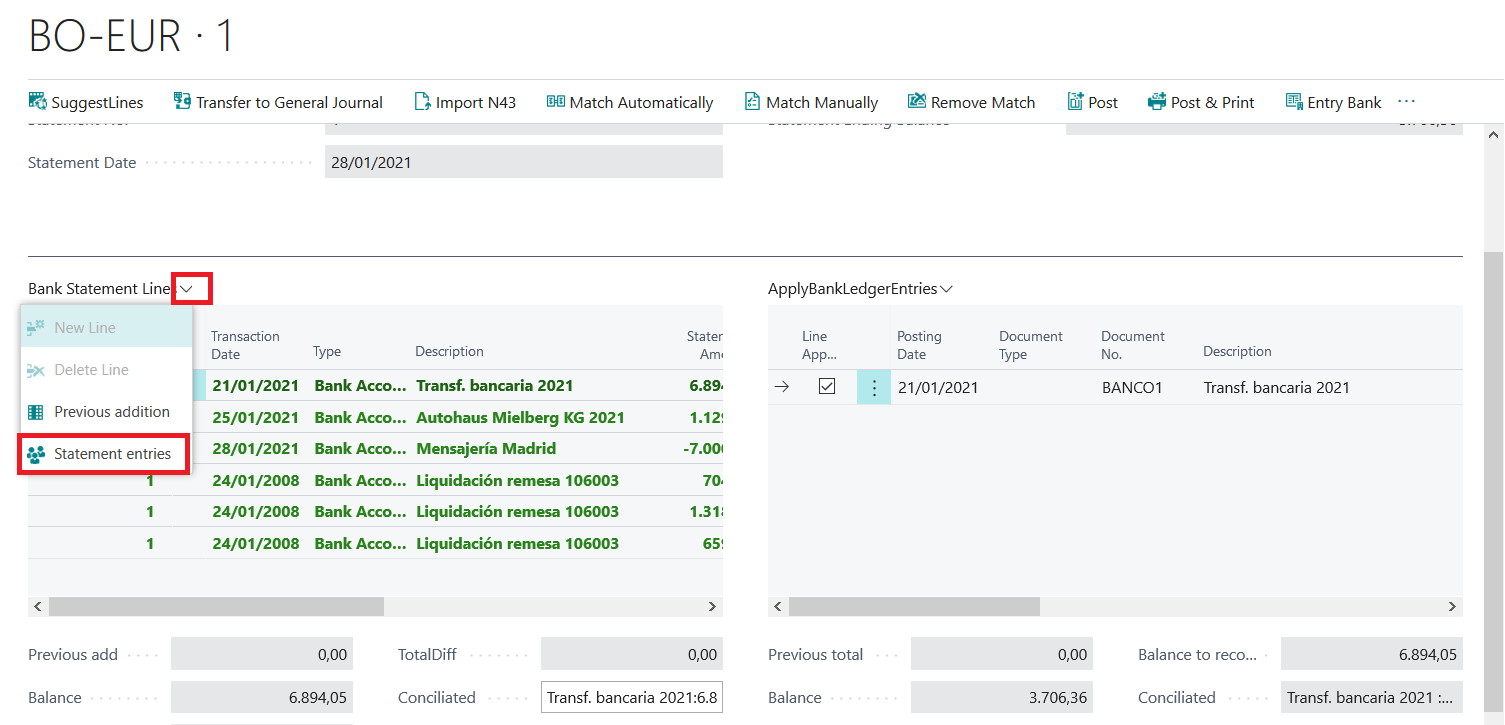Image resolution: width=1505 pixels, height=725 pixels.
Task: Click the ApplyBankLedgerEntries scroll-left arrow
Action: [778, 606]
